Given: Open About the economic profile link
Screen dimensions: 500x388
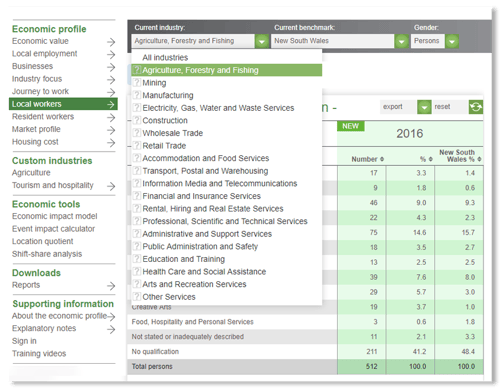Looking at the screenshot, I should coord(59,316).
